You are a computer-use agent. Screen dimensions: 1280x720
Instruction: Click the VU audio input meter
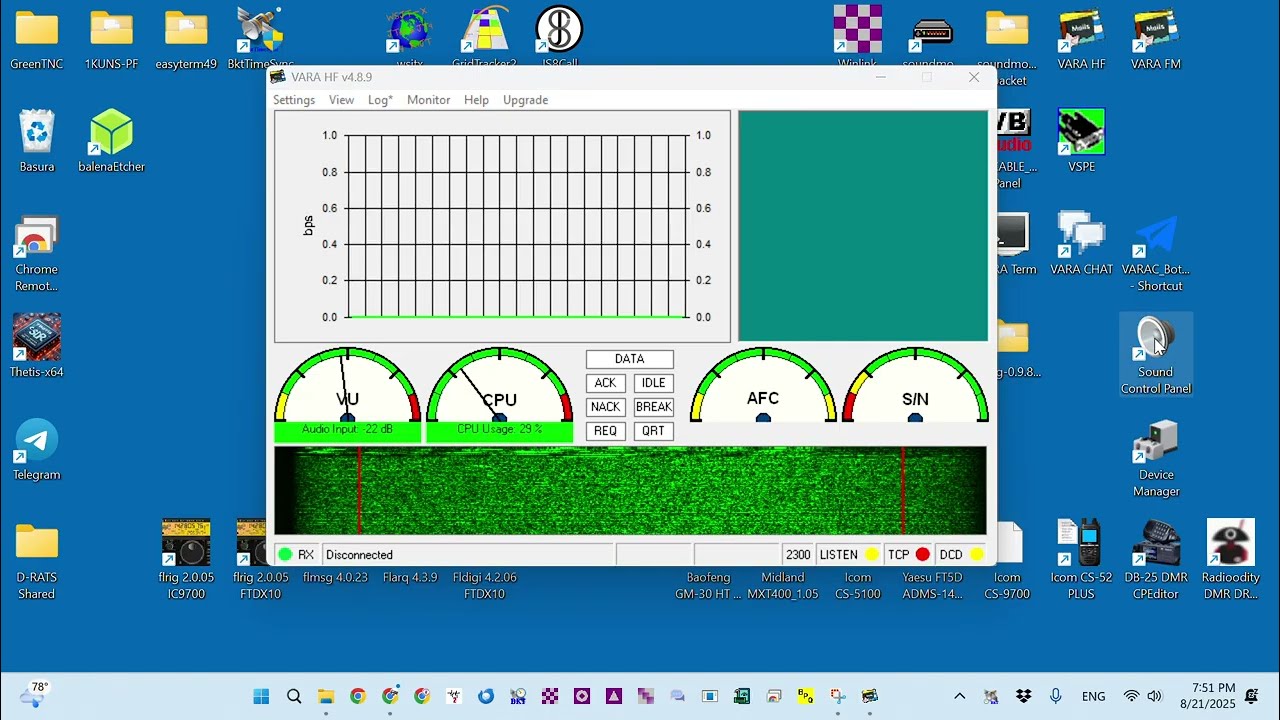[x=347, y=385]
